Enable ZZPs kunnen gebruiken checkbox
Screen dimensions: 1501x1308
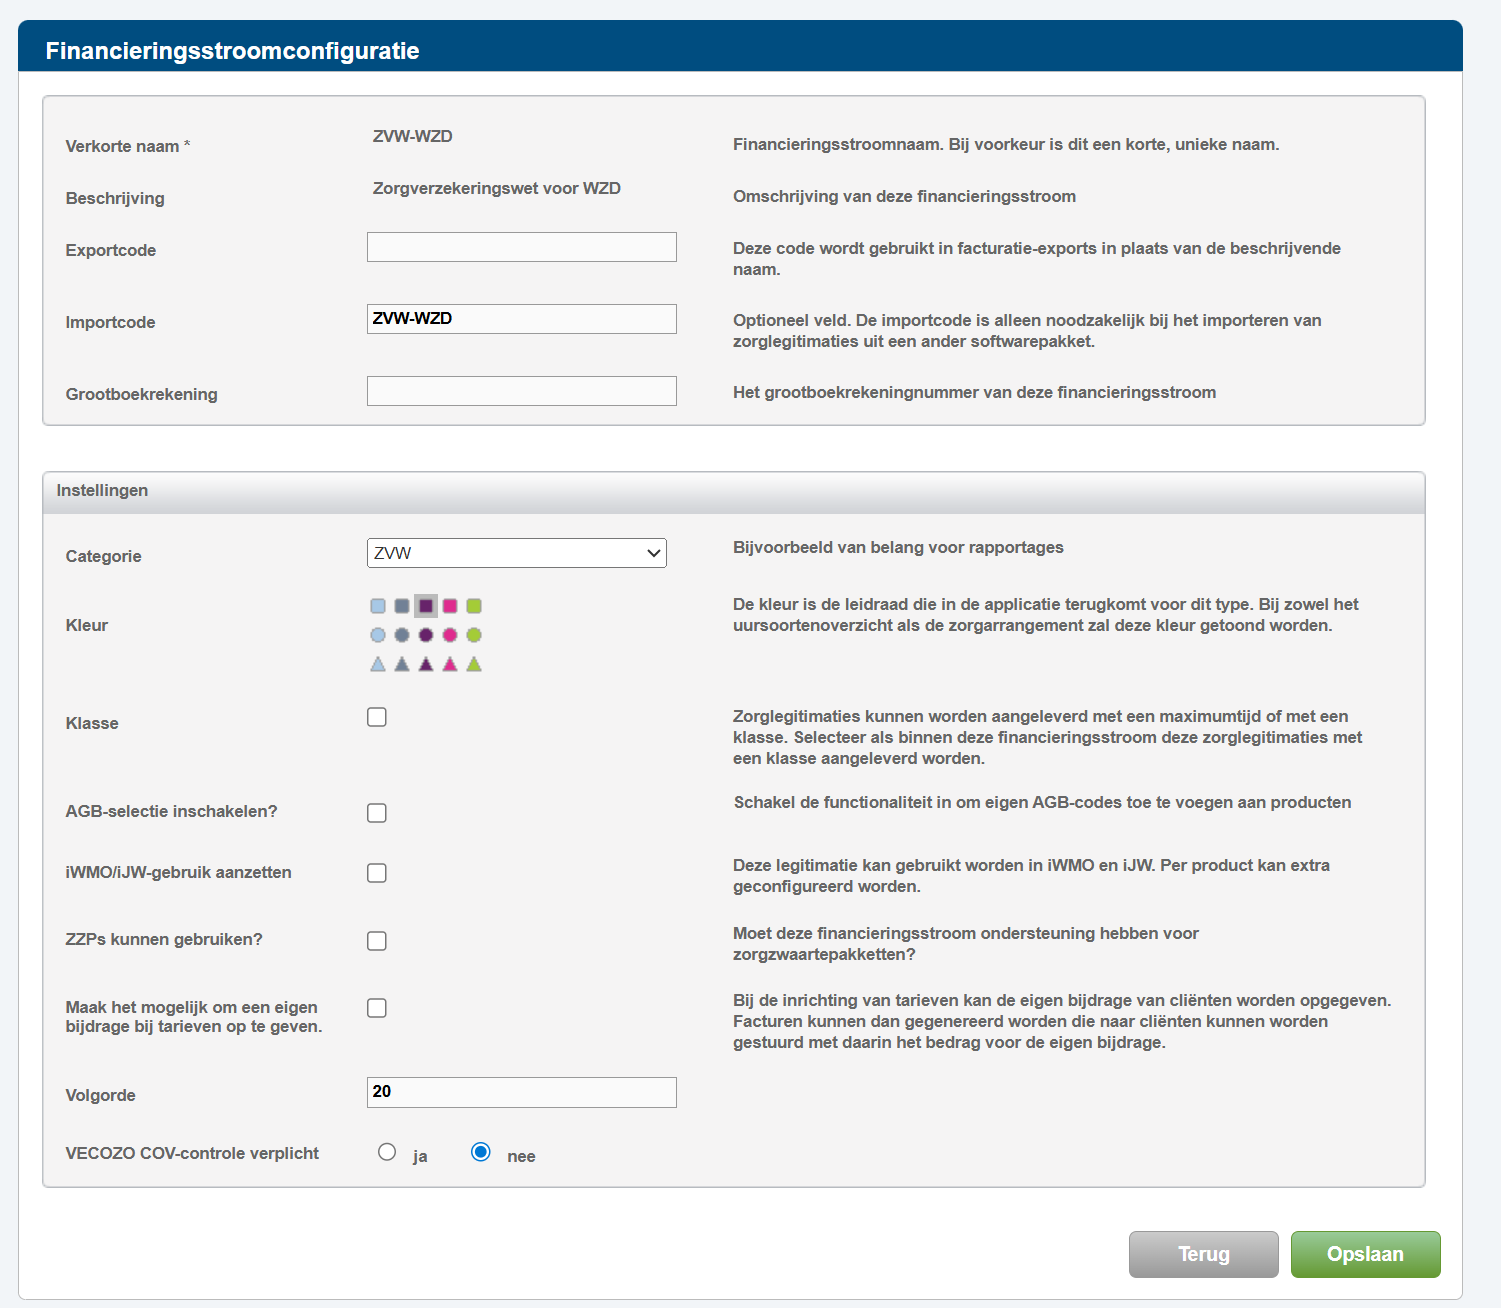click(x=377, y=941)
